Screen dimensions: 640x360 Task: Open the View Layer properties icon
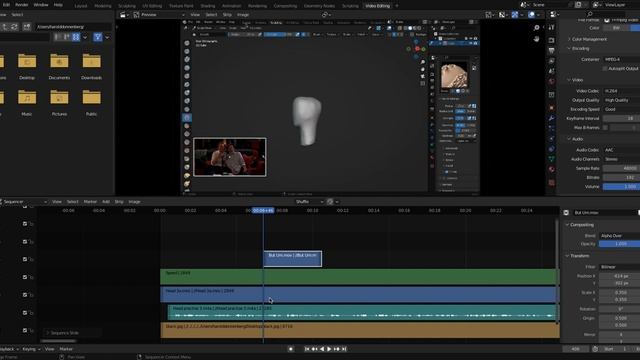551,61
